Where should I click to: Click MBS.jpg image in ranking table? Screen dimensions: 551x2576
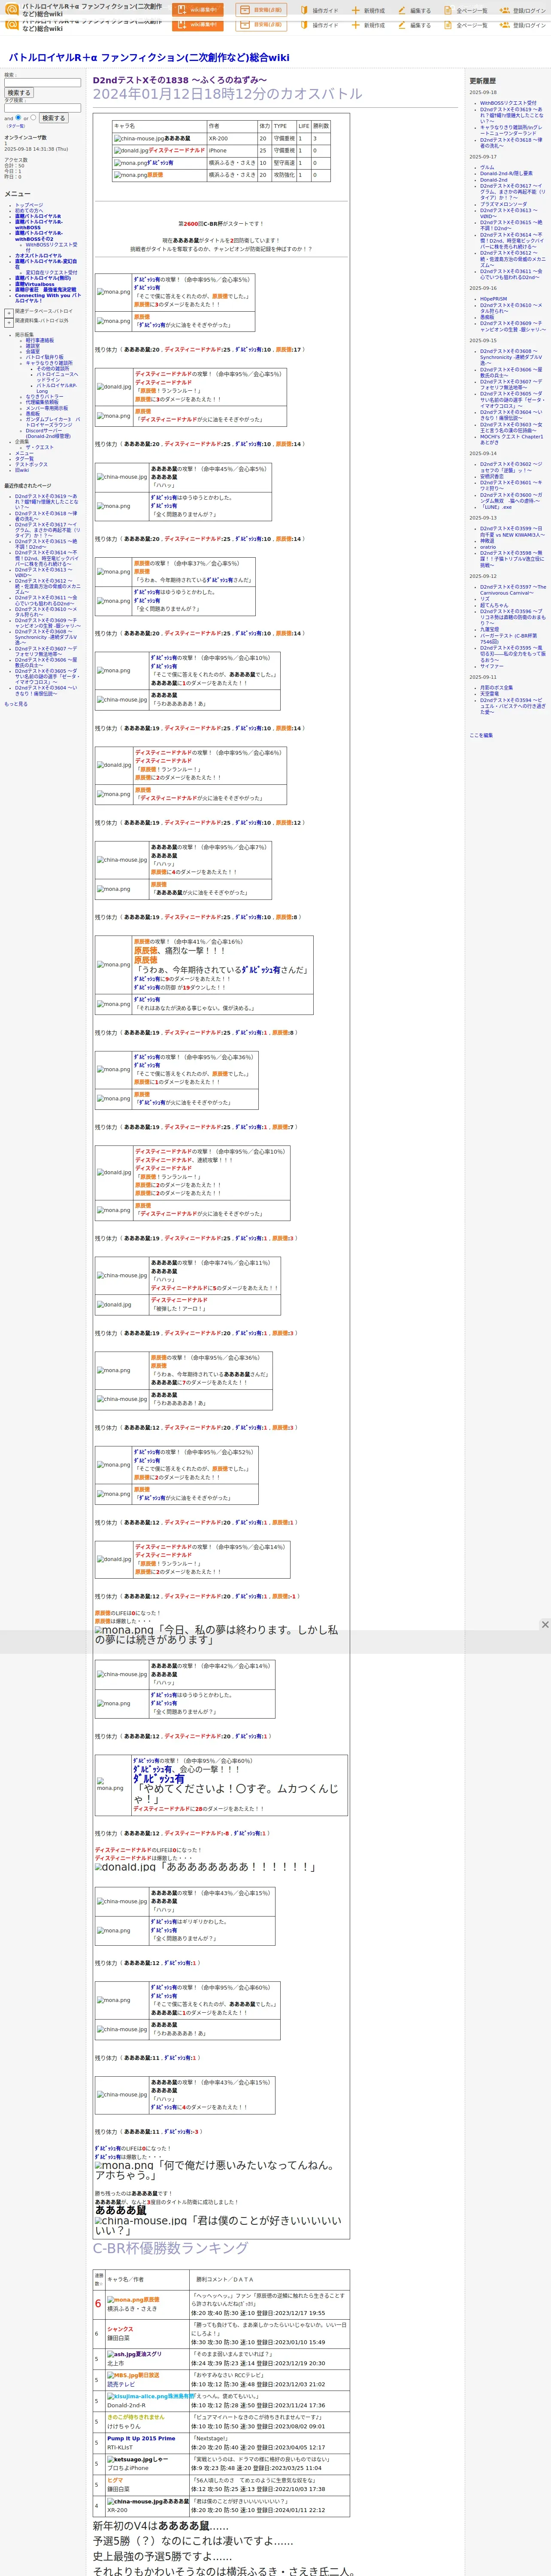tap(121, 2375)
